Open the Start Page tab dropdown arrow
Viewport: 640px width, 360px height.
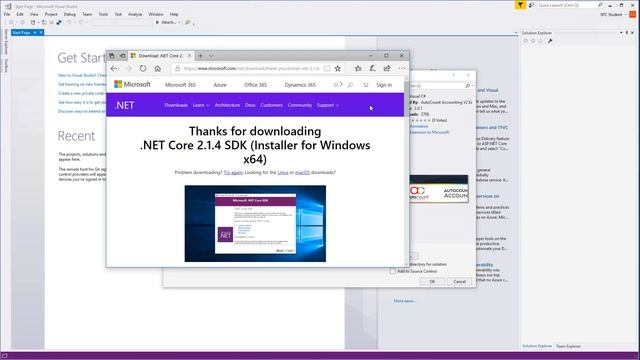coord(35,33)
